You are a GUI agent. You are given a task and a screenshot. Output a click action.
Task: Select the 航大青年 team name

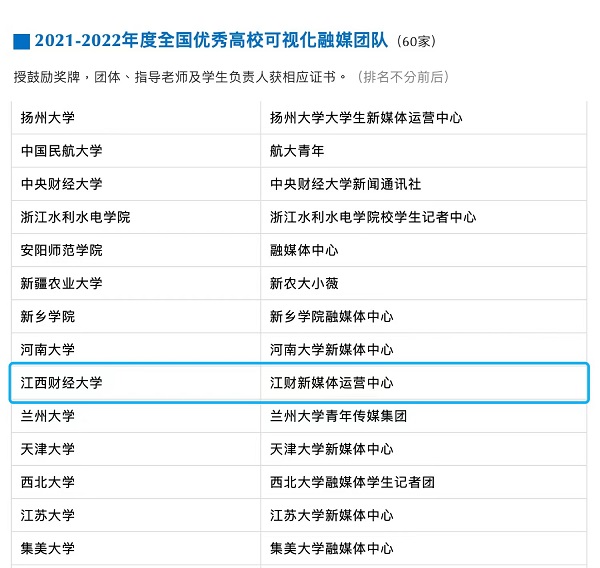click(x=297, y=151)
